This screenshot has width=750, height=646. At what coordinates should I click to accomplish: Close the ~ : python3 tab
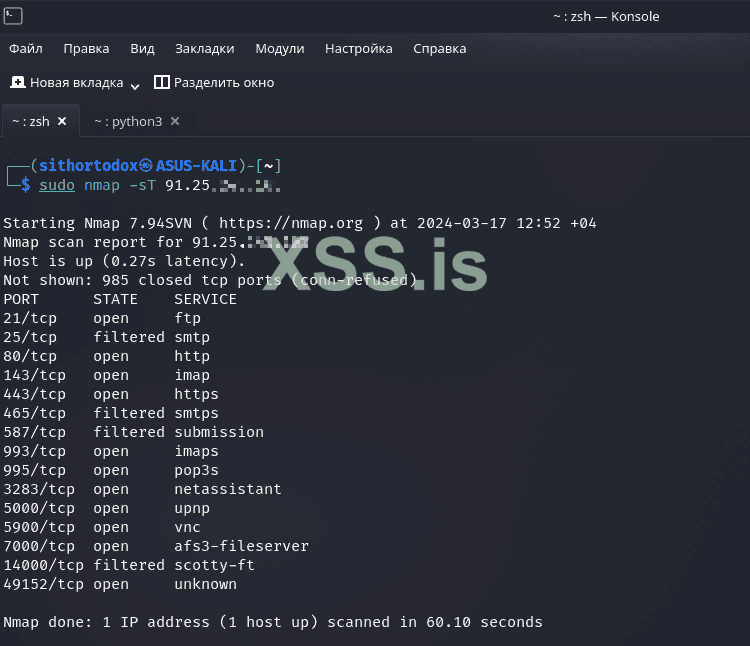point(175,121)
